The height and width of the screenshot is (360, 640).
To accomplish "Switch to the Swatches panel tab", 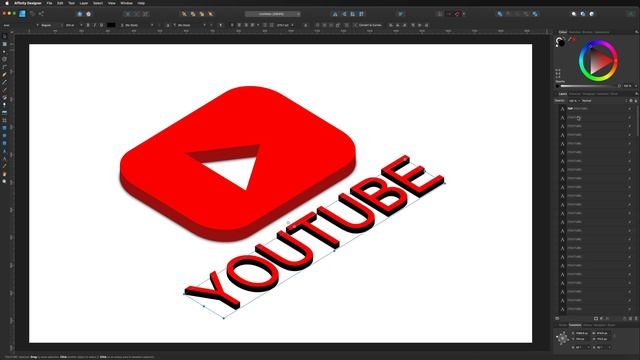I will click(575, 32).
